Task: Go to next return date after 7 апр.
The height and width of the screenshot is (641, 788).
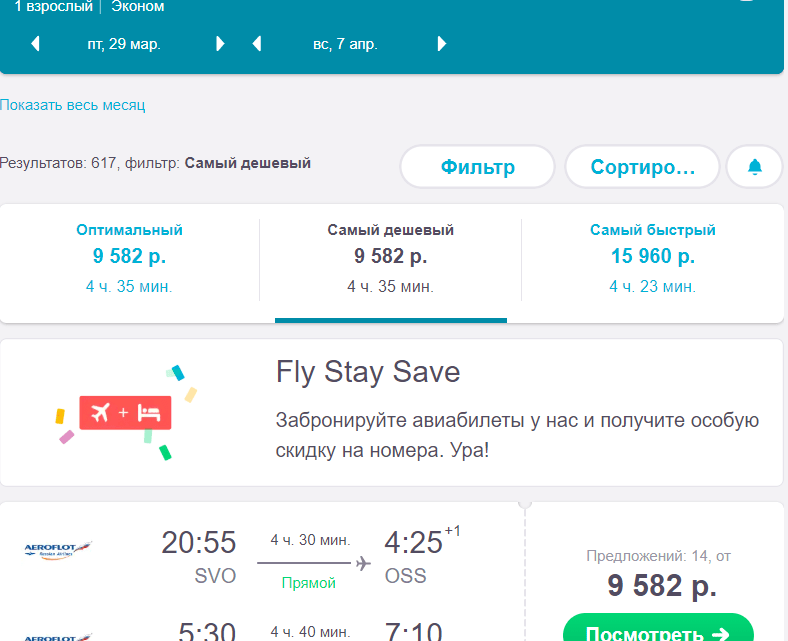Action: tap(441, 44)
